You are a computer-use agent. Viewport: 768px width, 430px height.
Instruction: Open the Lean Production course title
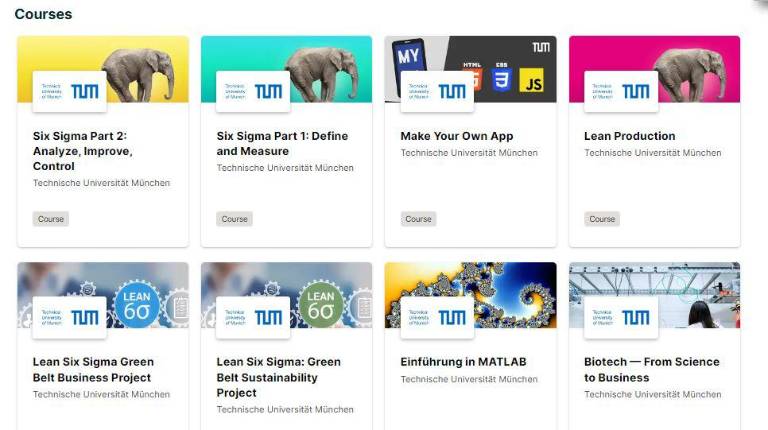point(629,136)
